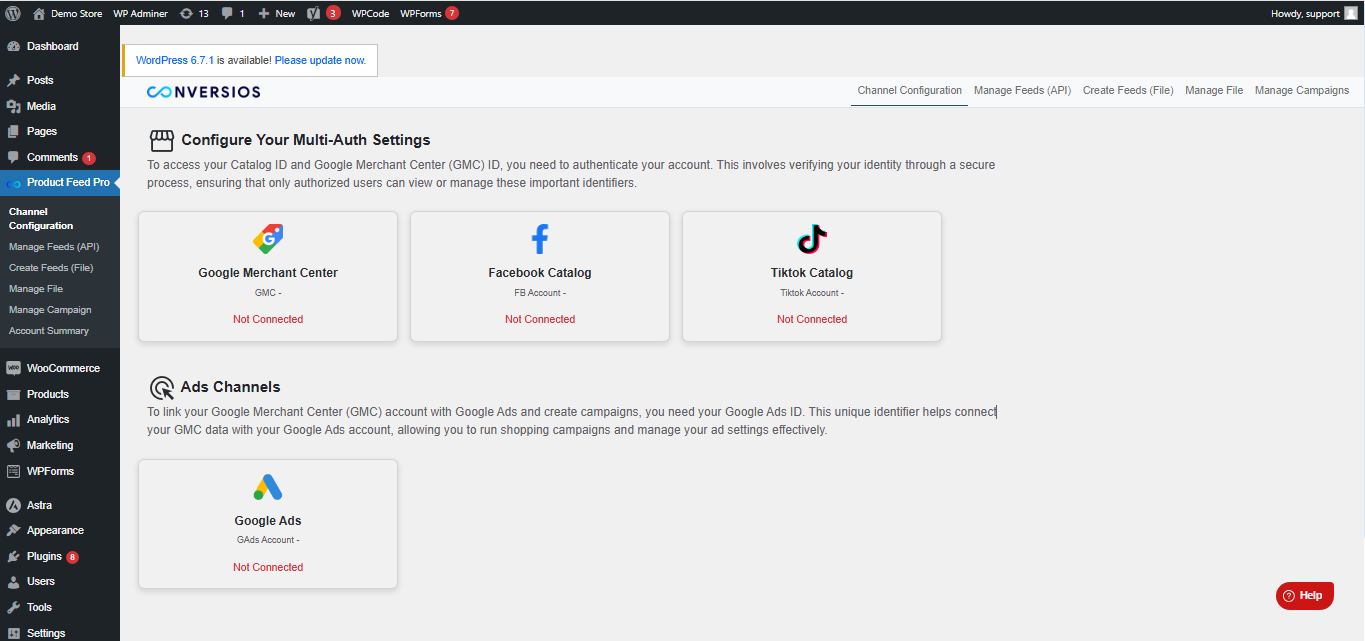
Task: Click the updates icon showing 13
Action: click(186, 13)
